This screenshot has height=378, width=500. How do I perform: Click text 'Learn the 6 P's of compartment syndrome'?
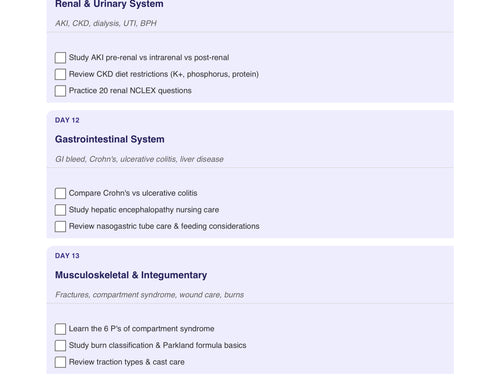pos(142,329)
